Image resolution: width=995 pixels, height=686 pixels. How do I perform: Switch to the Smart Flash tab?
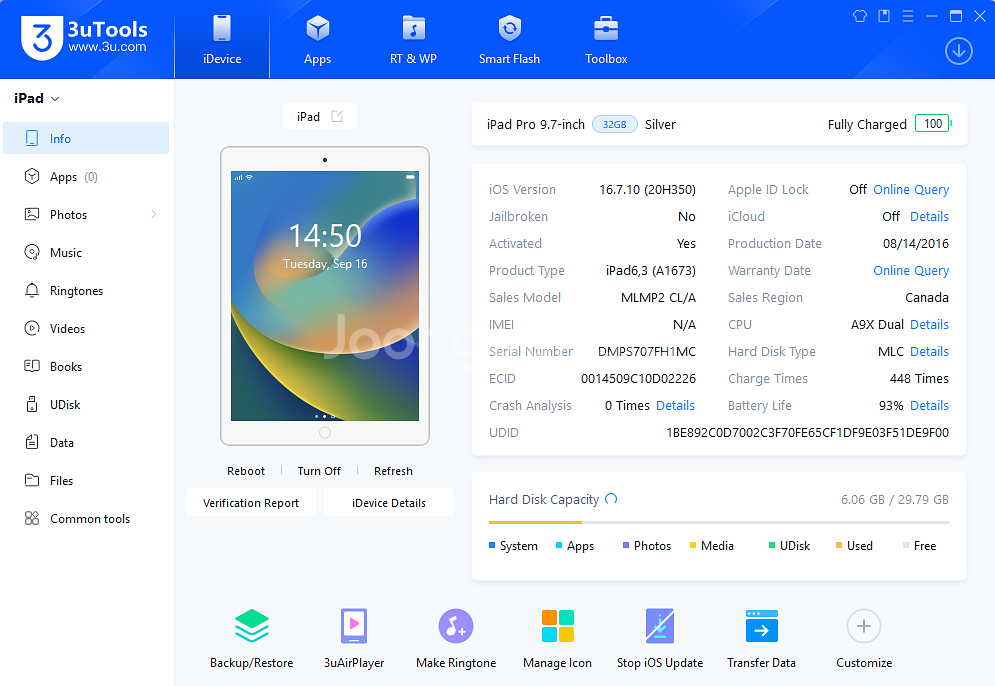click(x=509, y=40)
